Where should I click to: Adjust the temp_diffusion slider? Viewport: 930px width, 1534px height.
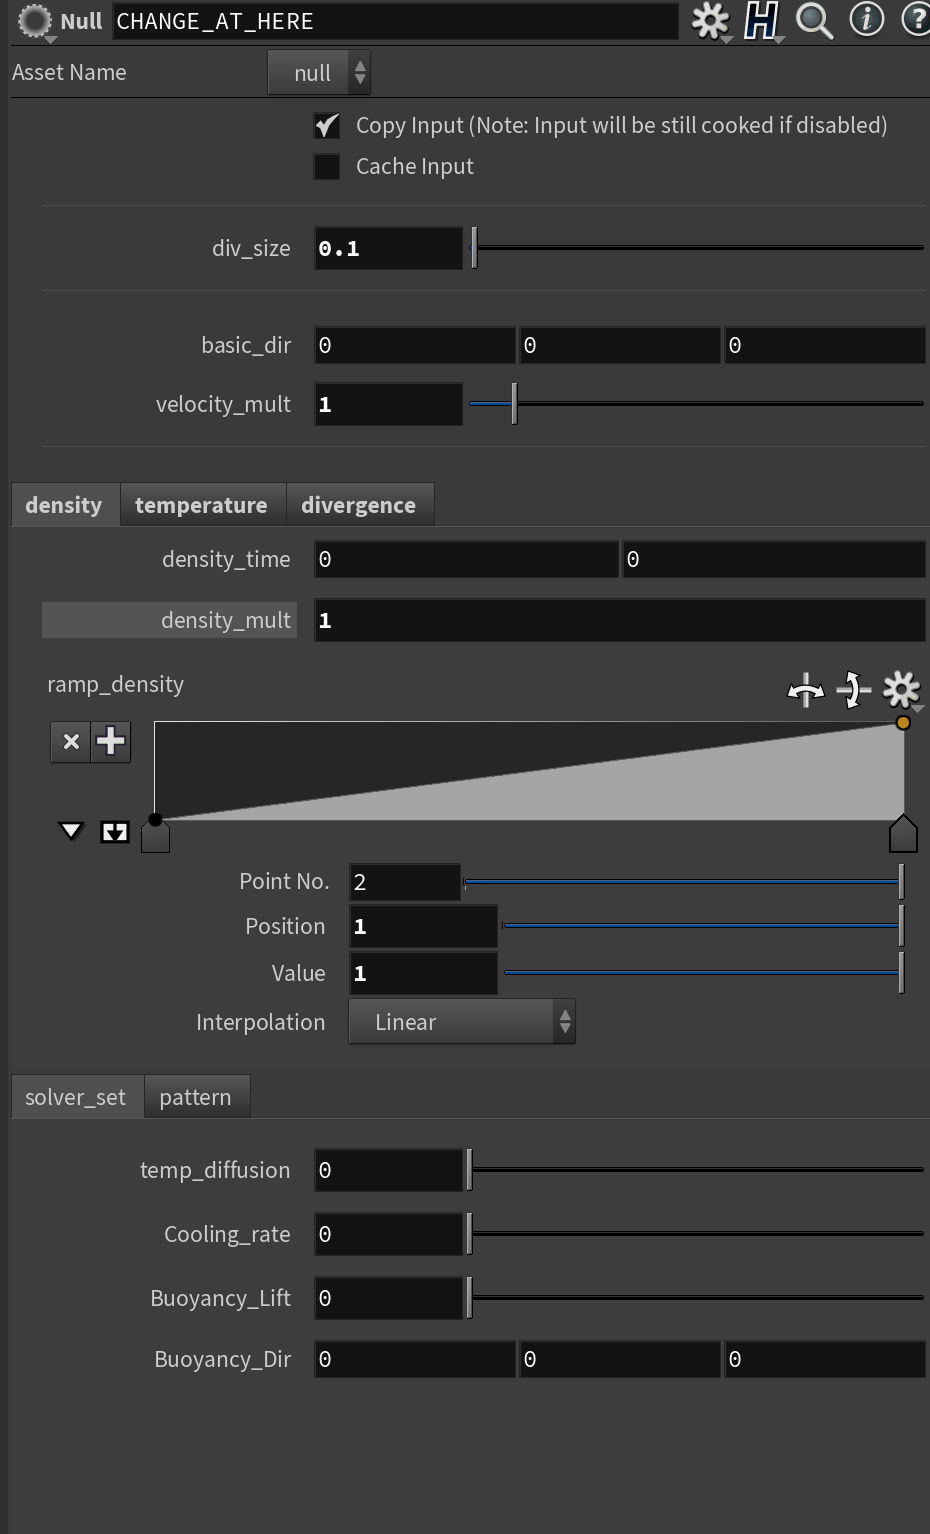tap(697, 1170)
